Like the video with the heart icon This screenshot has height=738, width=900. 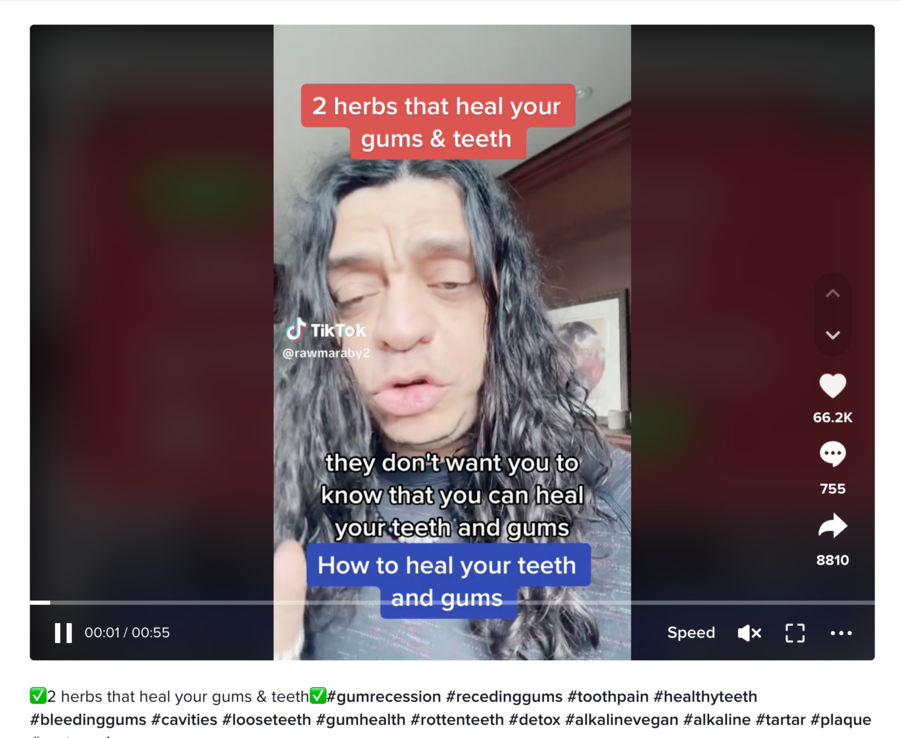(832, 386)
